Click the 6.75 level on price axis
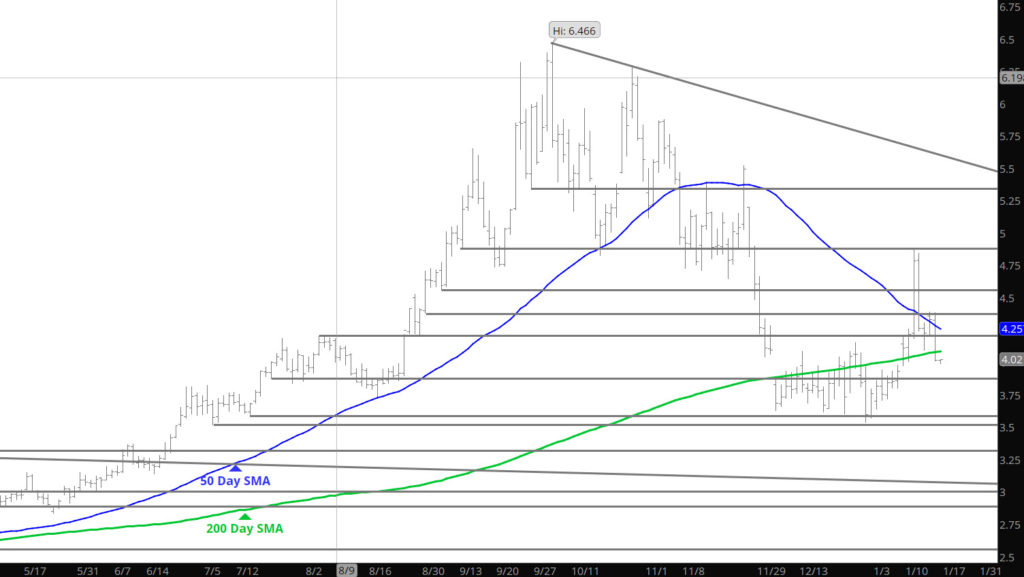 1010,8
